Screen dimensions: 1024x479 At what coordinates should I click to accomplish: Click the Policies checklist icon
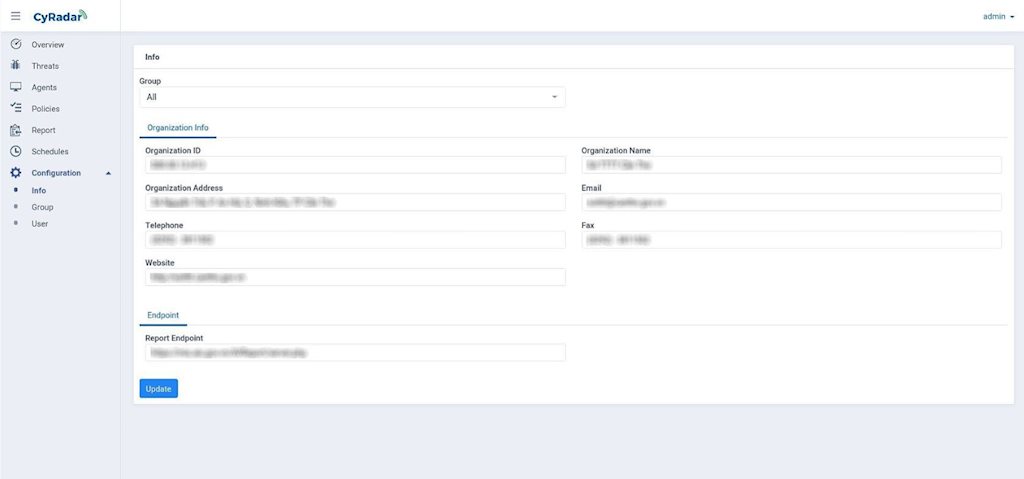click(x=16, y=108)
